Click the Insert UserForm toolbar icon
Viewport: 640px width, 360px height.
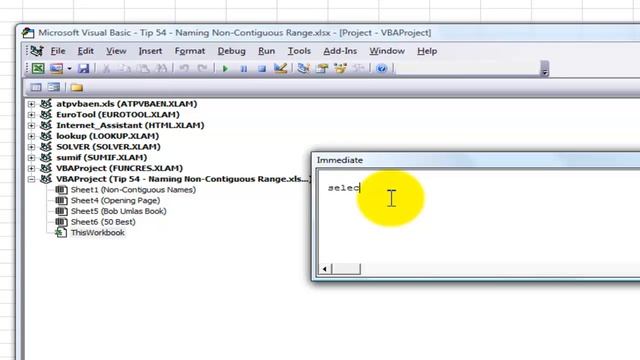(56, 68)
